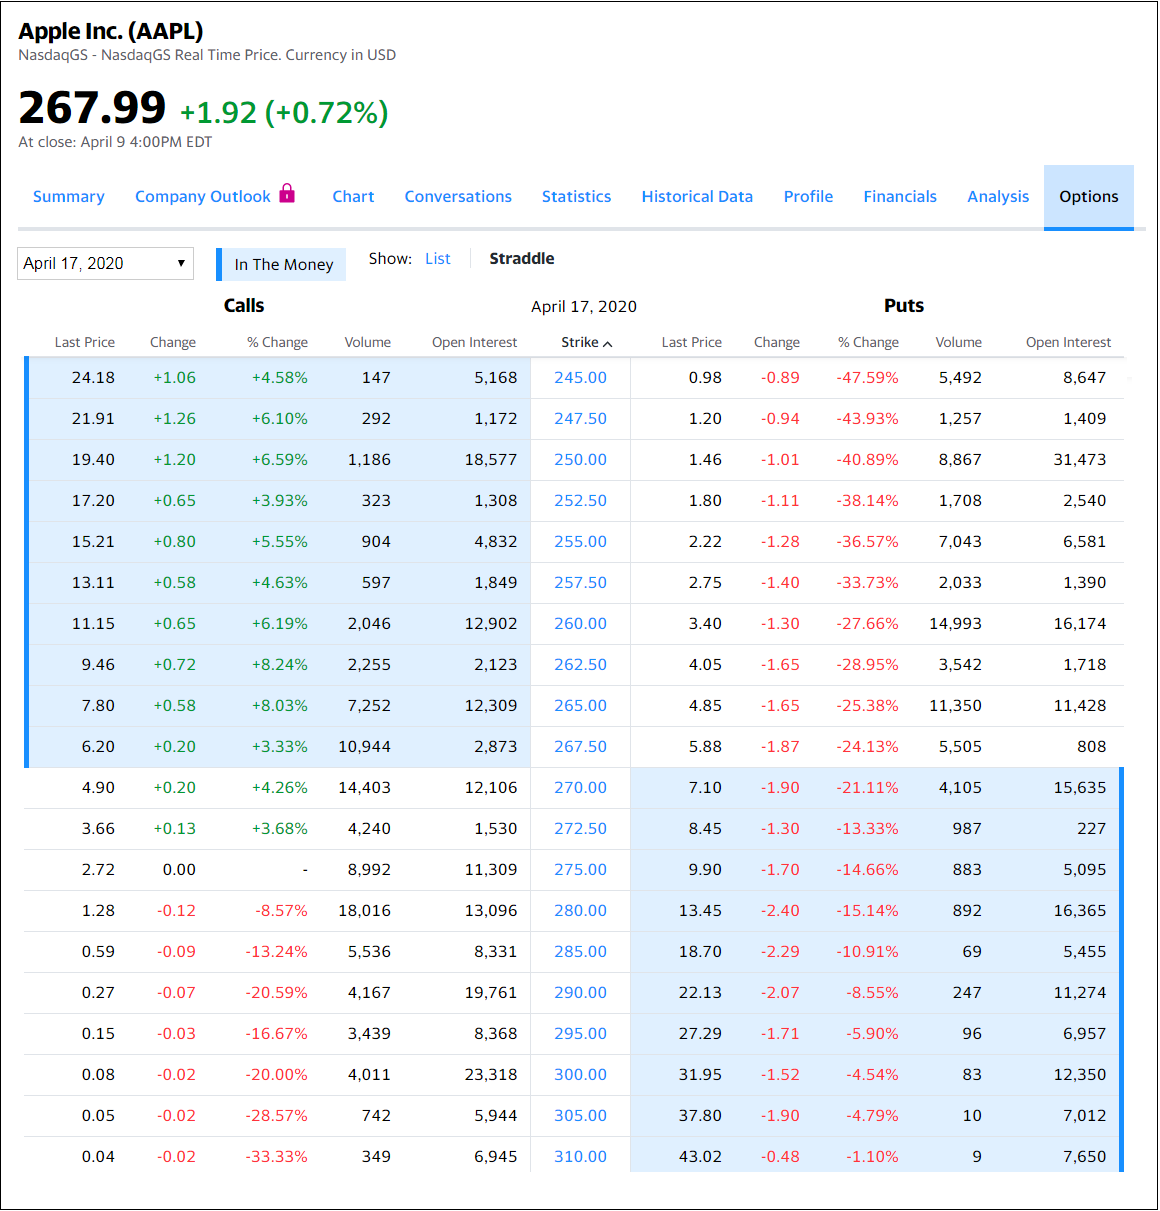Open the Financials tab
The image size is (1160, 1211).
coord(900,196)
